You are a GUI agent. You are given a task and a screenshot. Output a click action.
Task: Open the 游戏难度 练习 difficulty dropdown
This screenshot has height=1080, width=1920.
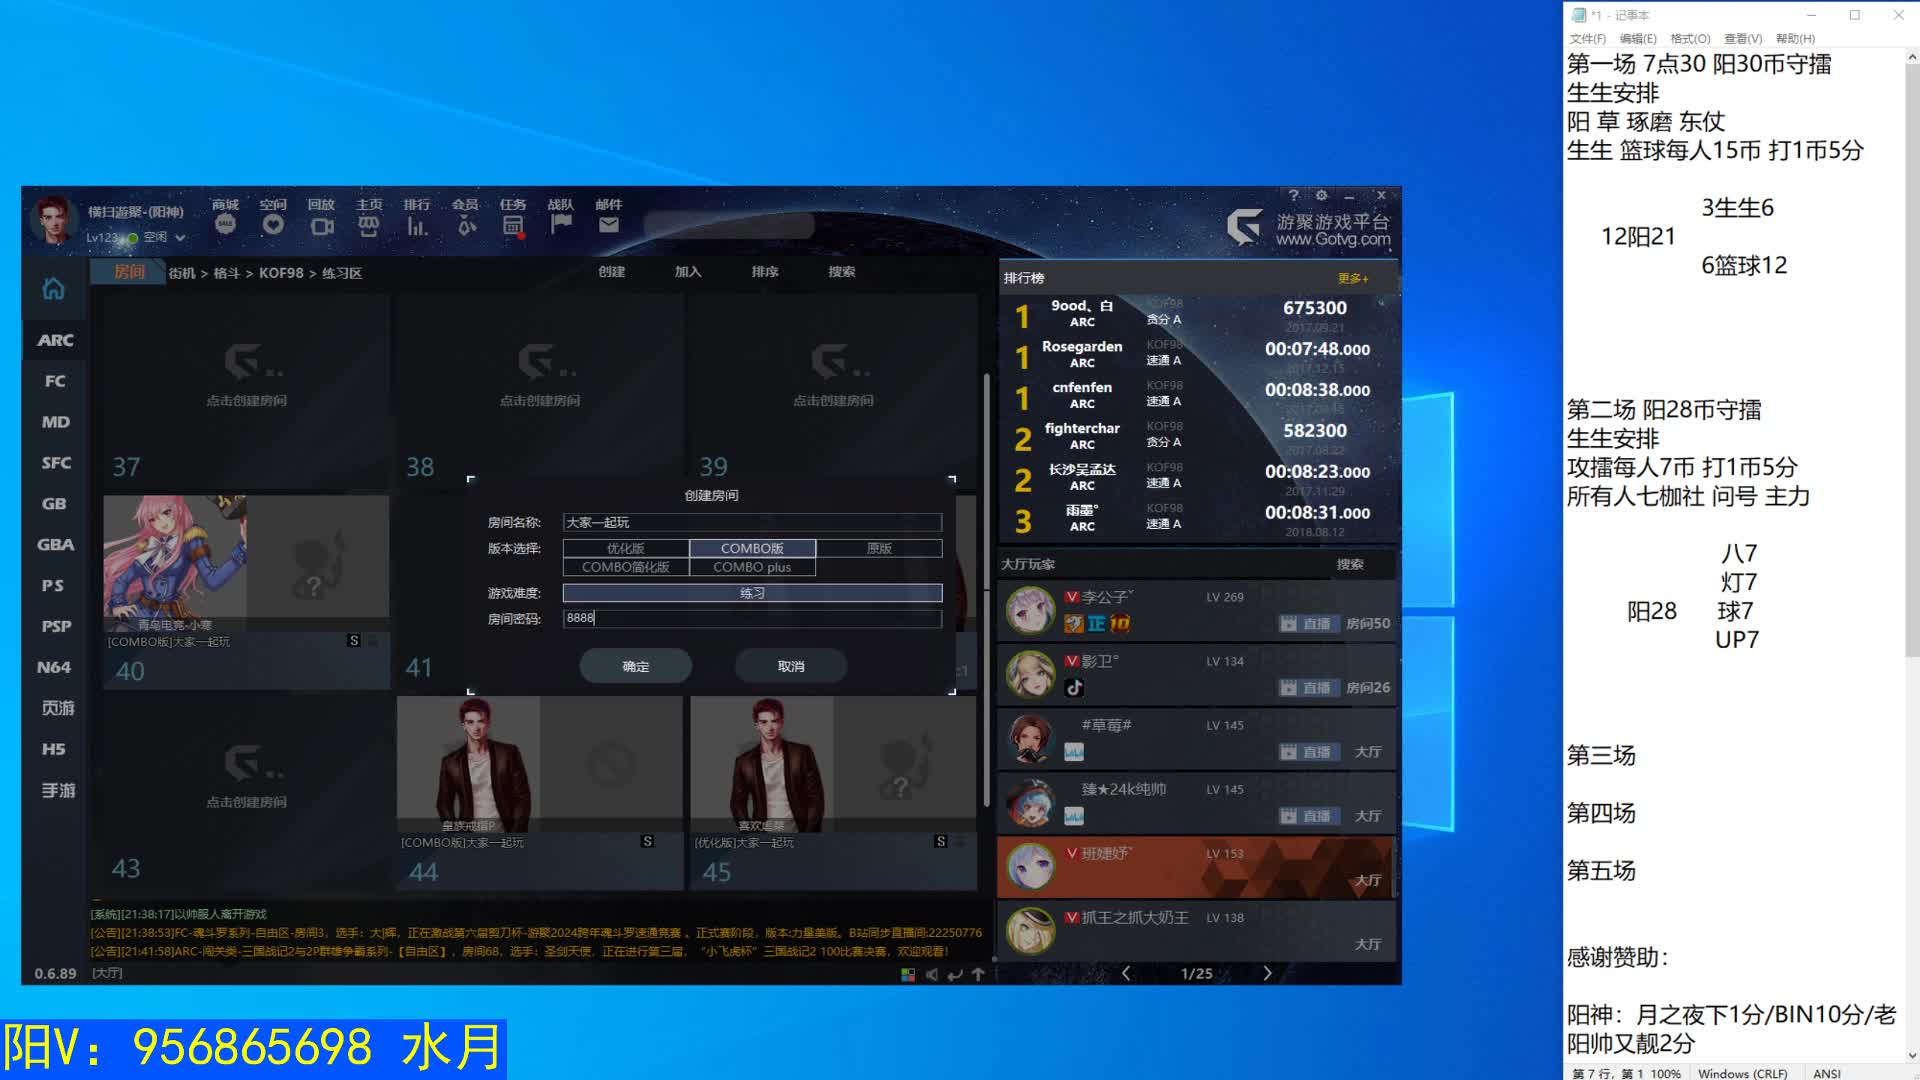coord(751,593)
